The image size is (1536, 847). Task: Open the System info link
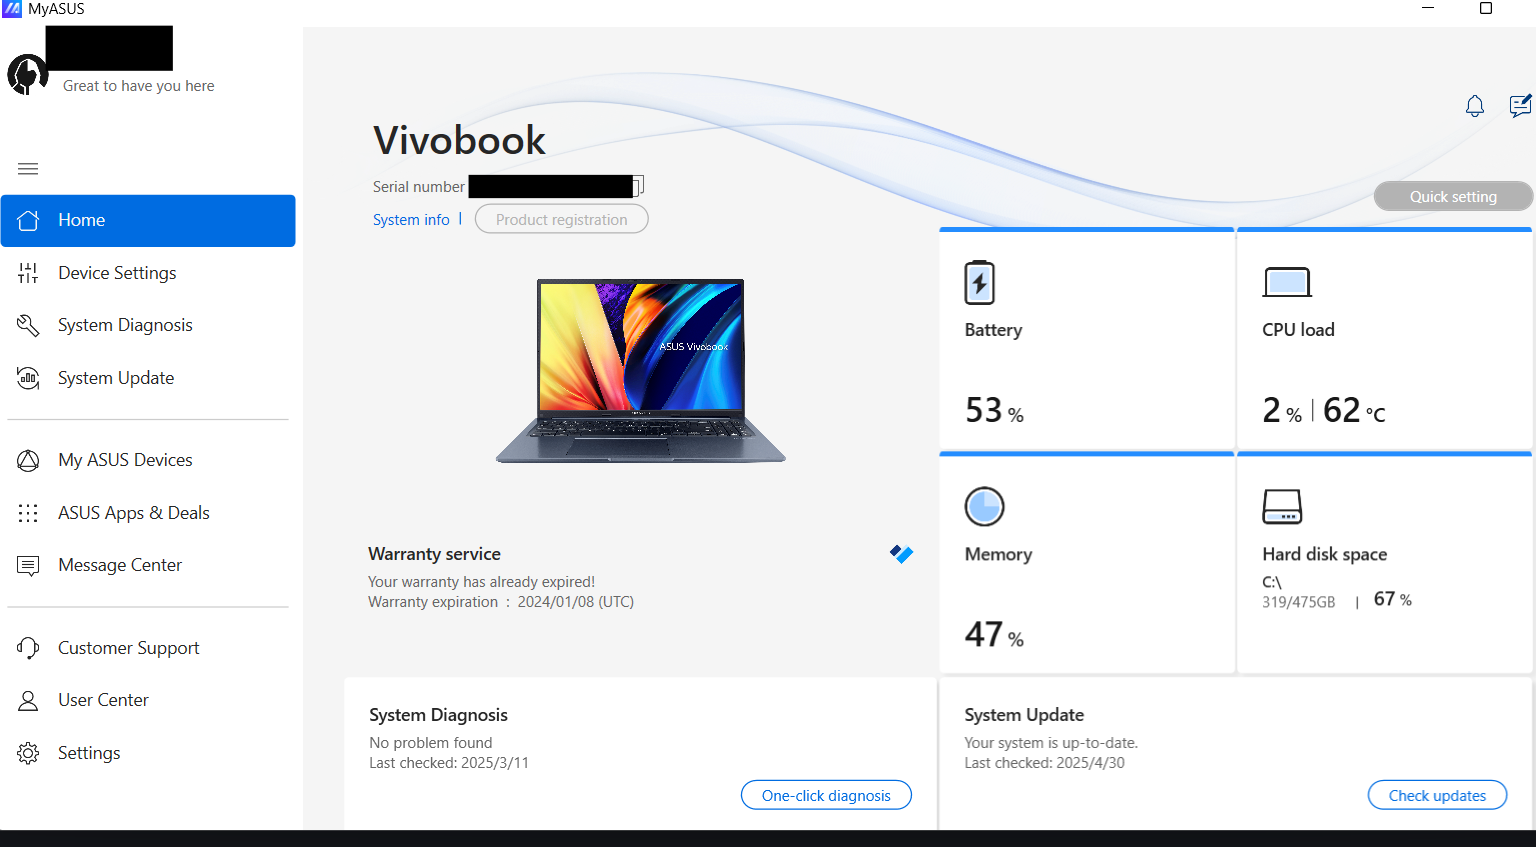[x=411, y=220]
